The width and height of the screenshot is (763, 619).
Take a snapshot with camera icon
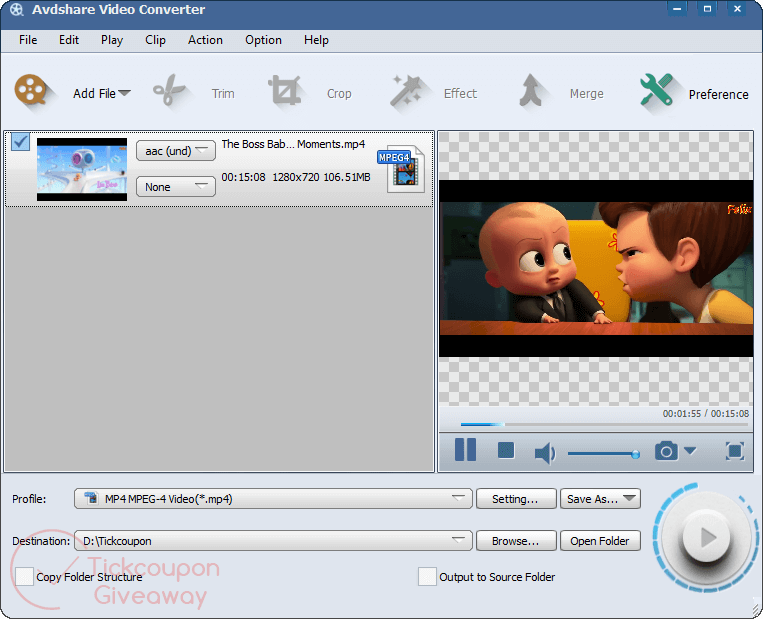[x=666, y=451]
